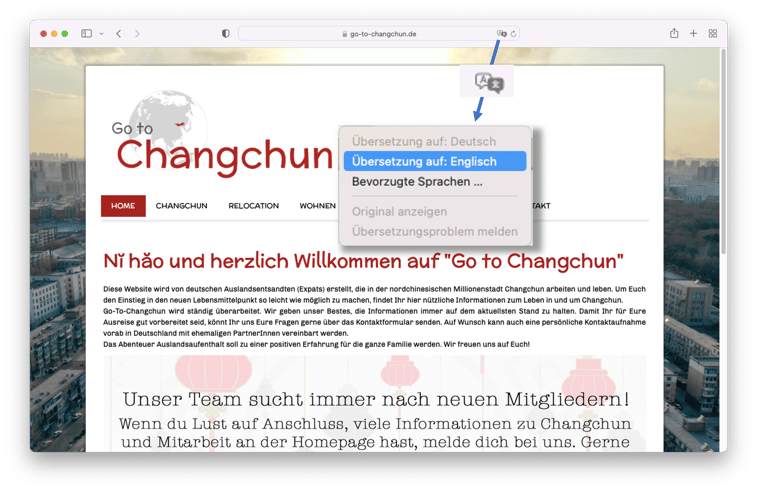Expand the sidebar options chevron
The width and height of the screenshot is (757, 491).
click(x=101, y=34)
